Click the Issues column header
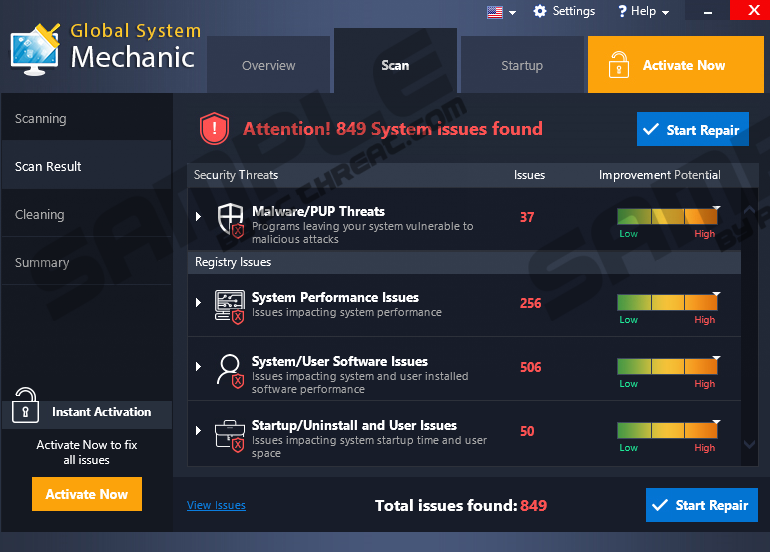 (529, 175)
